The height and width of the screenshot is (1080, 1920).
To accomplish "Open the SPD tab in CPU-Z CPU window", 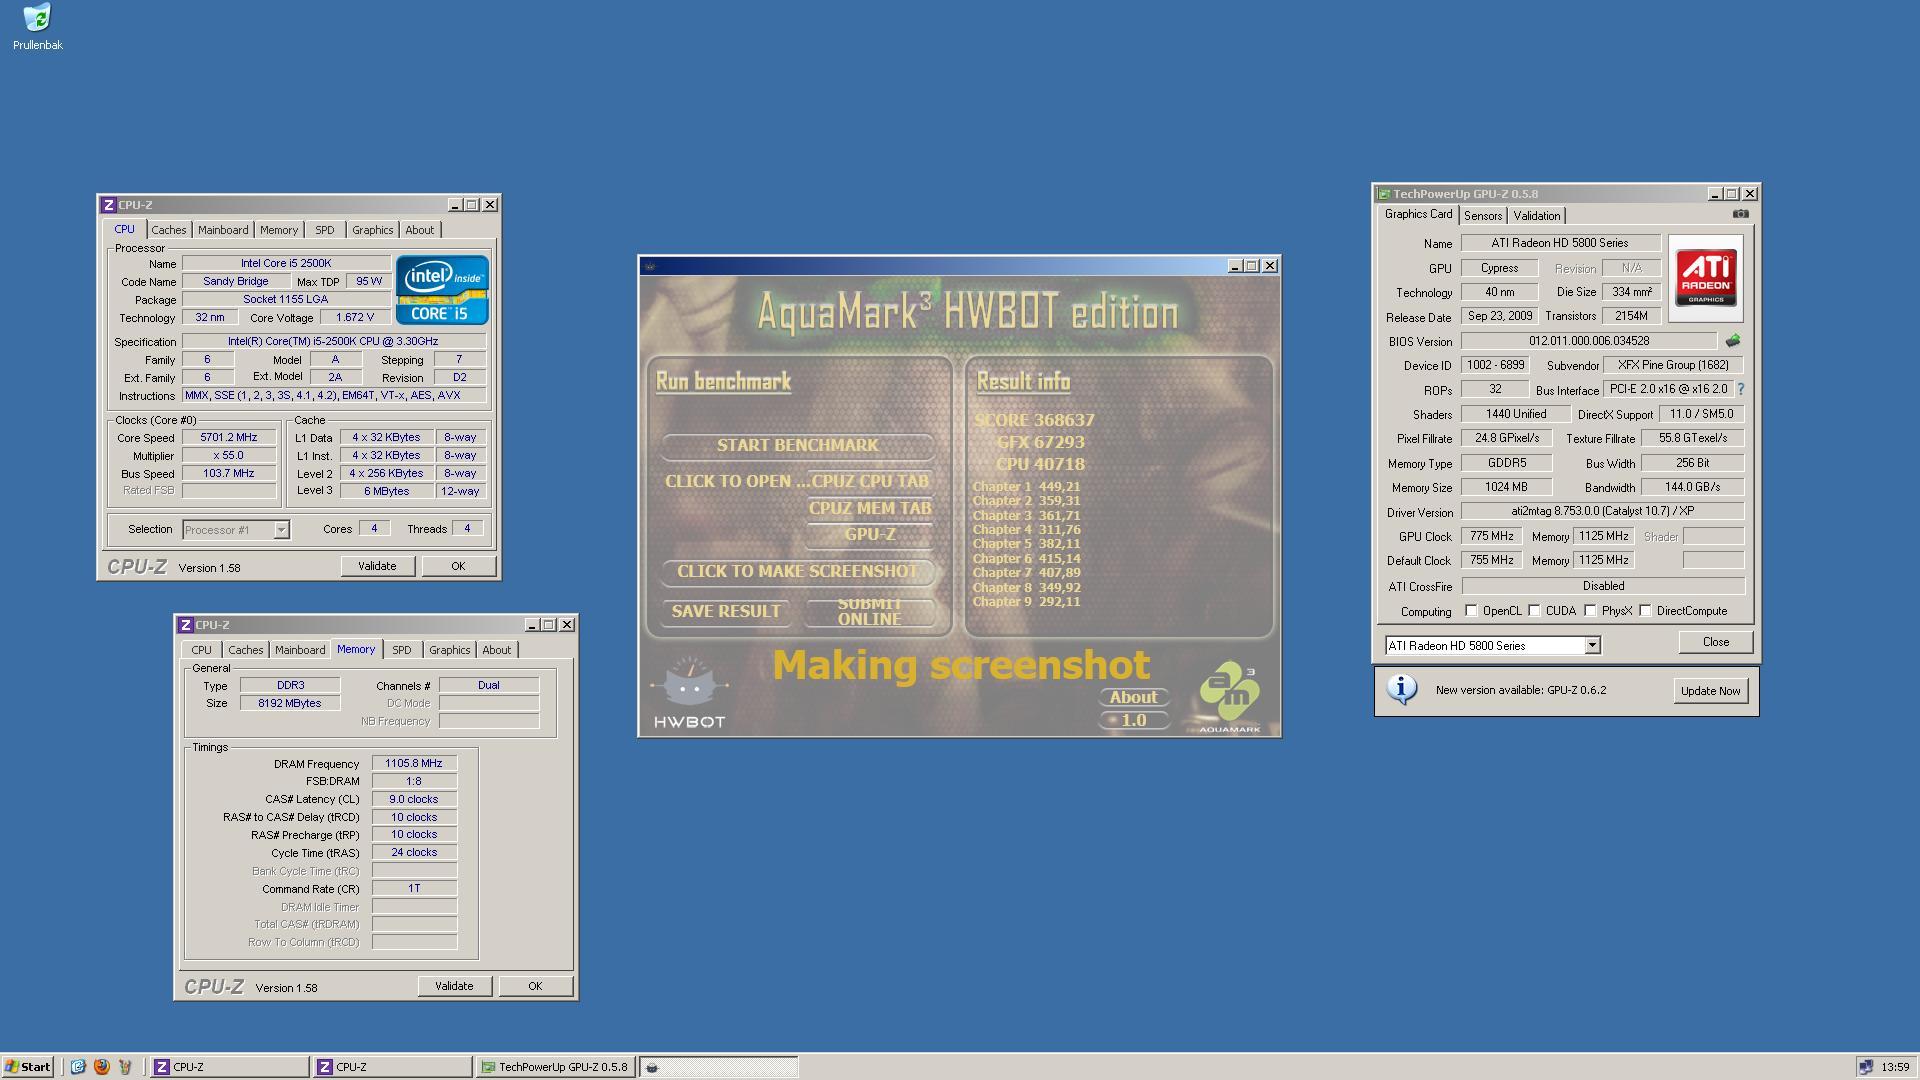I will pyautogui.click(x=324, y=230).
